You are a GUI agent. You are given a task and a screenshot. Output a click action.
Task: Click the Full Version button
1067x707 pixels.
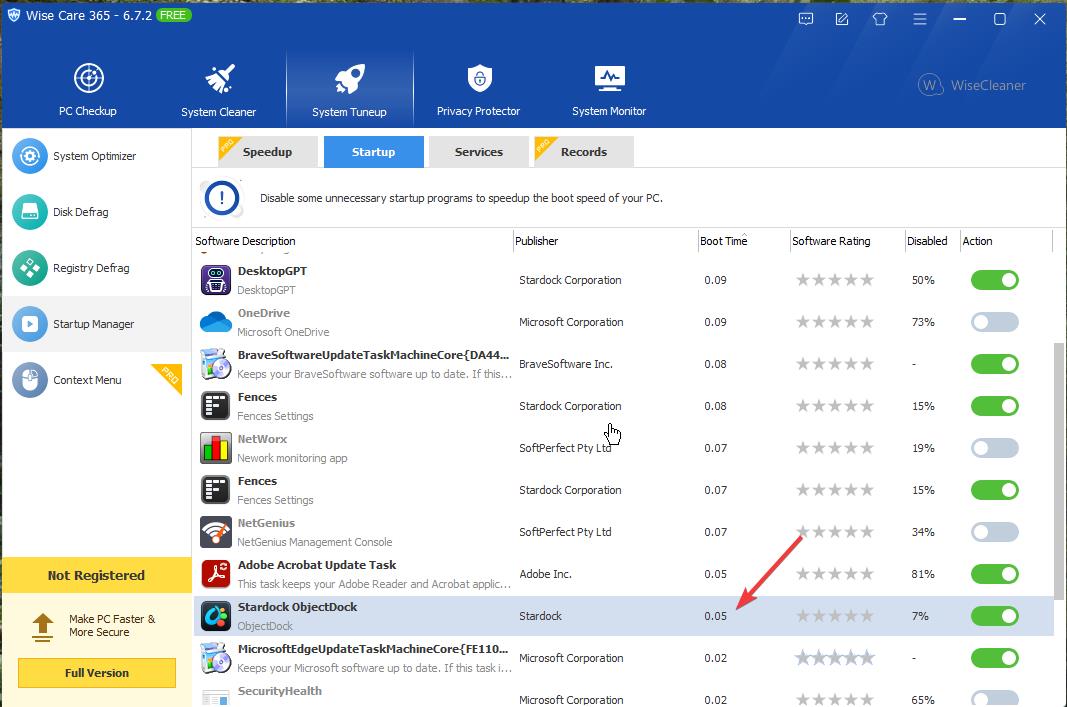coord(97,673)
